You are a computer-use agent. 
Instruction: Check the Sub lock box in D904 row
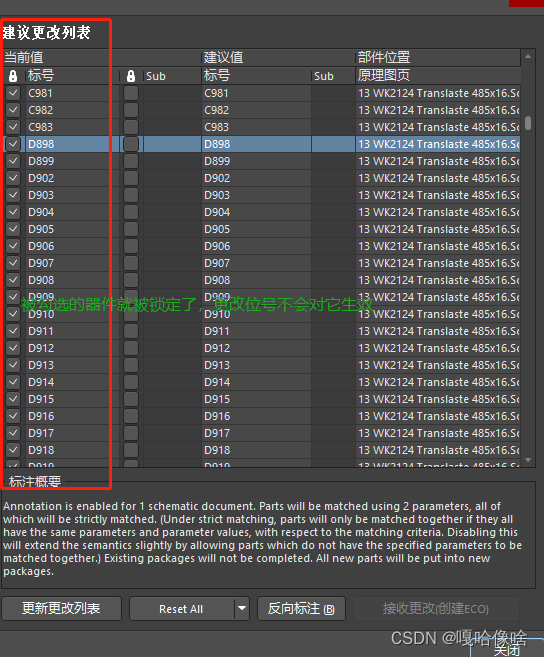pos(131,212)
